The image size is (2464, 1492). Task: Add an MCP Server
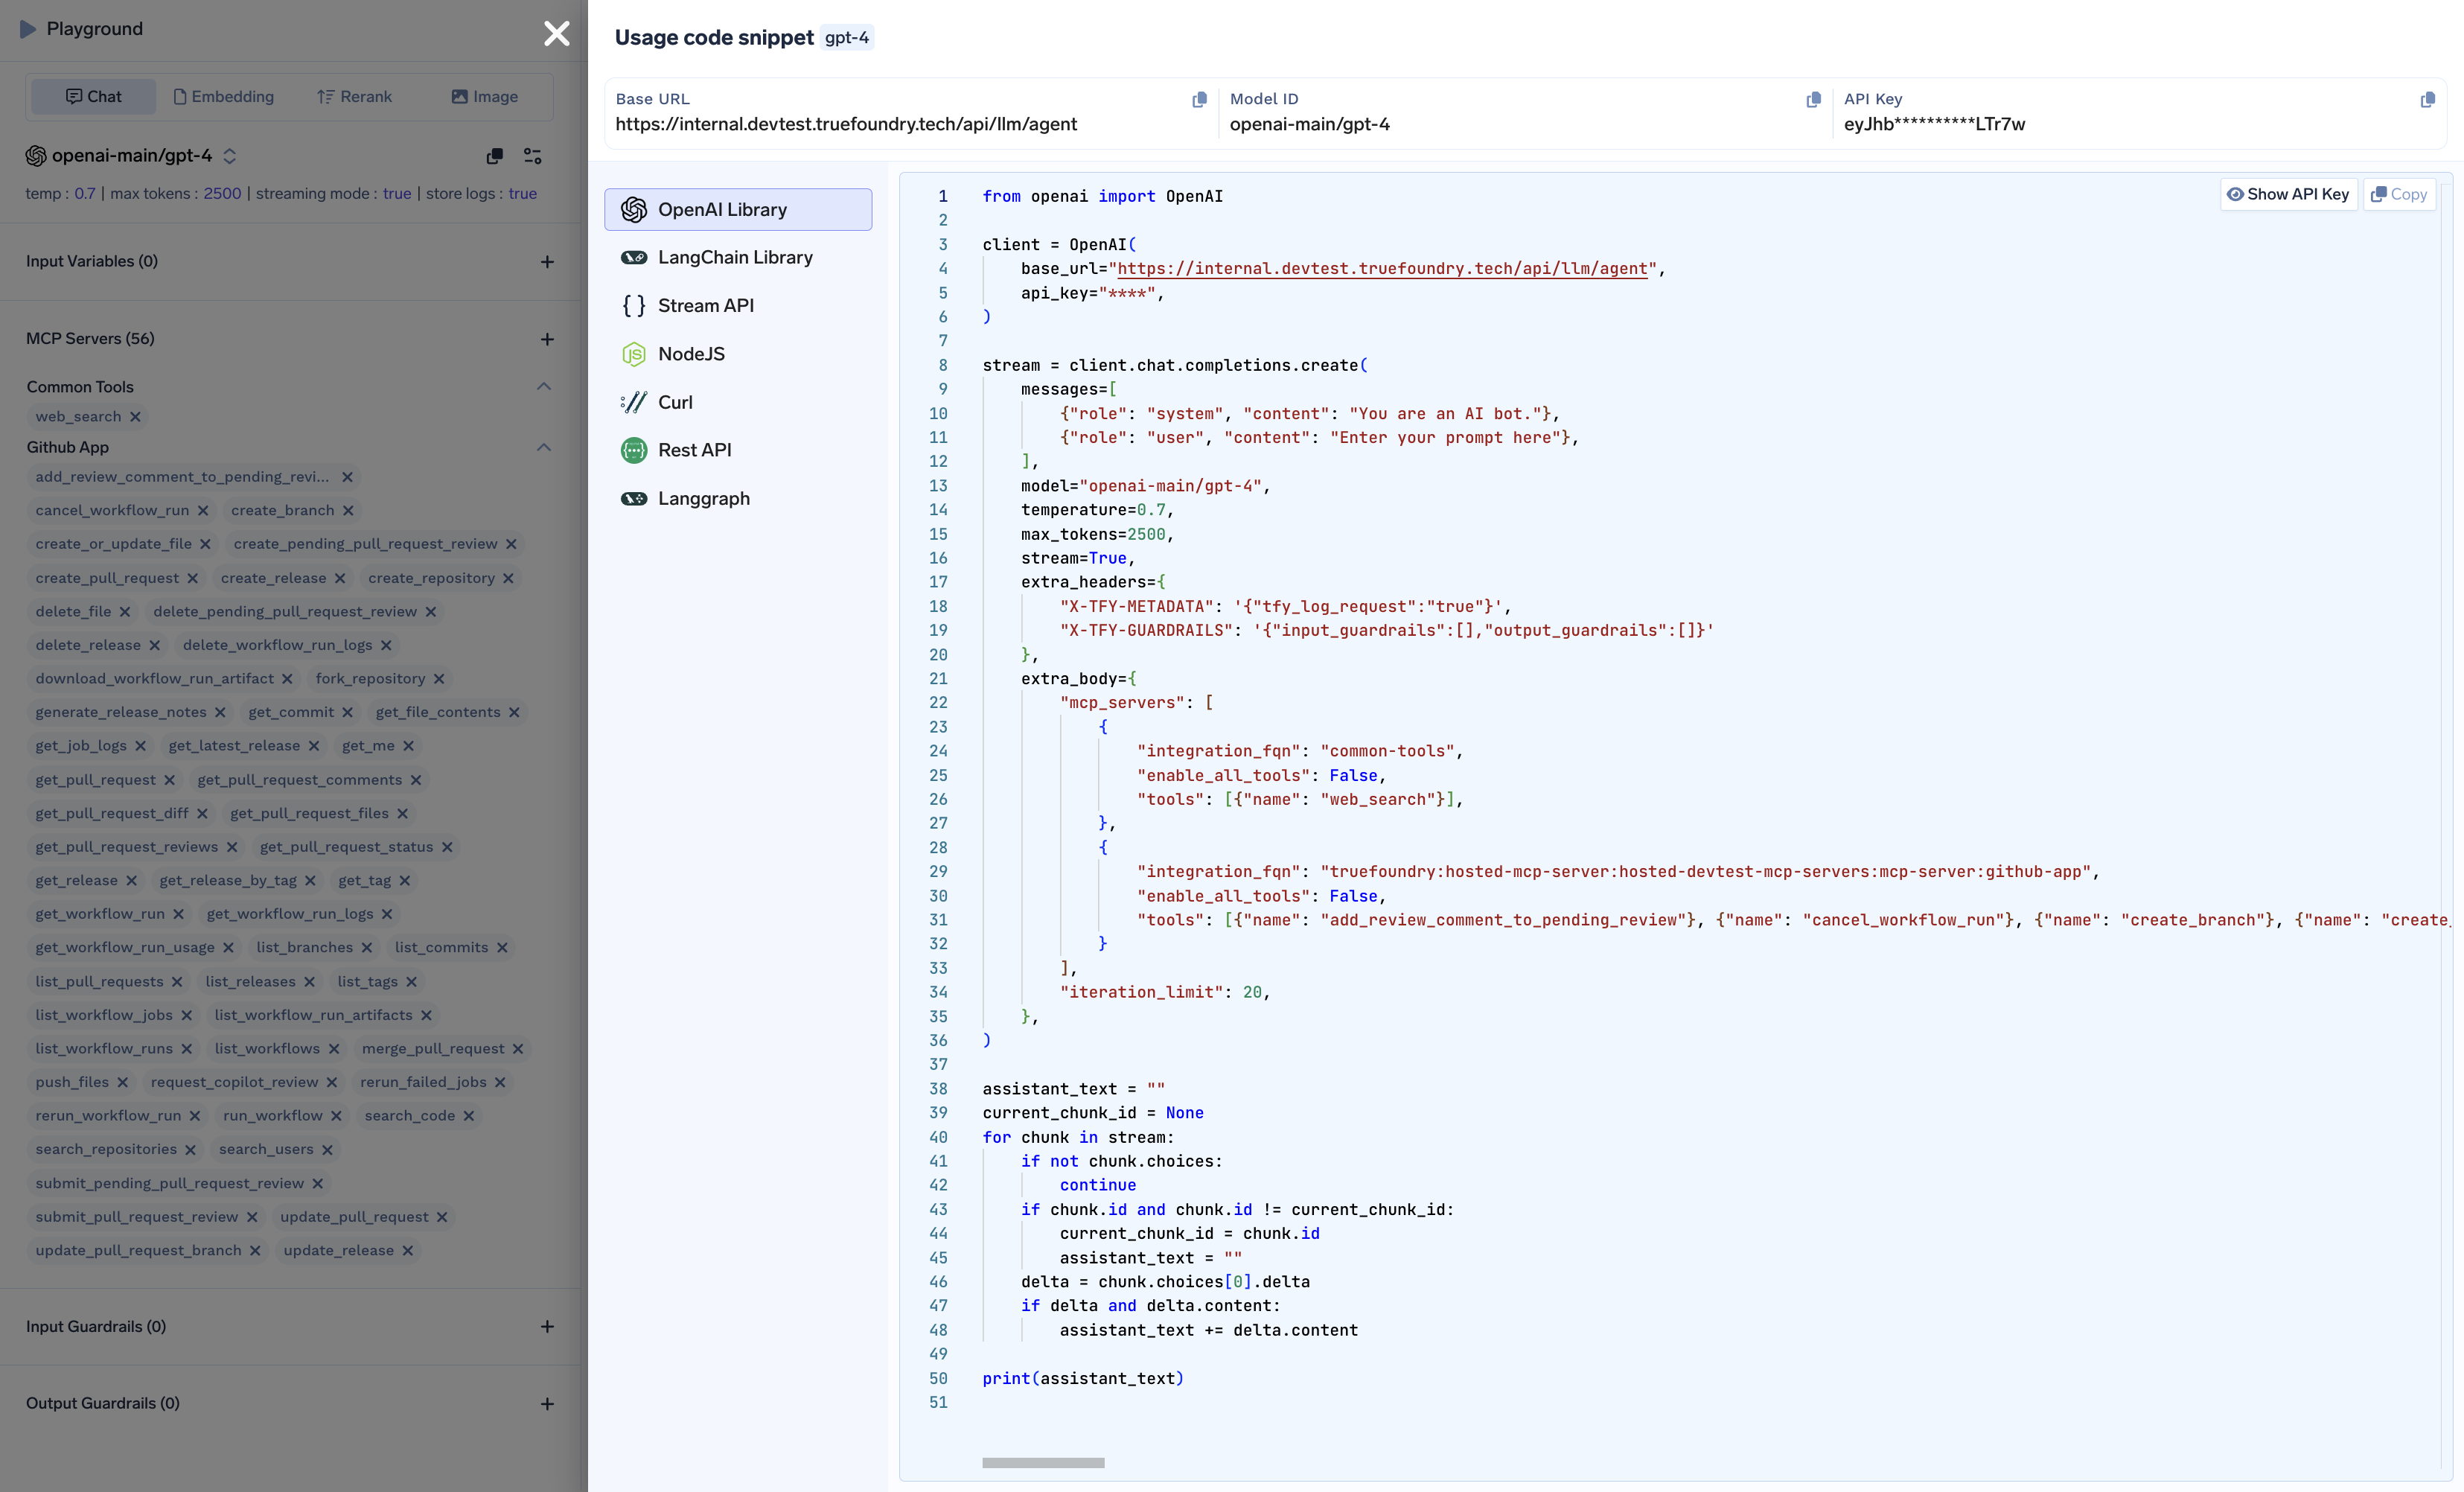click(x=547, y=339)
